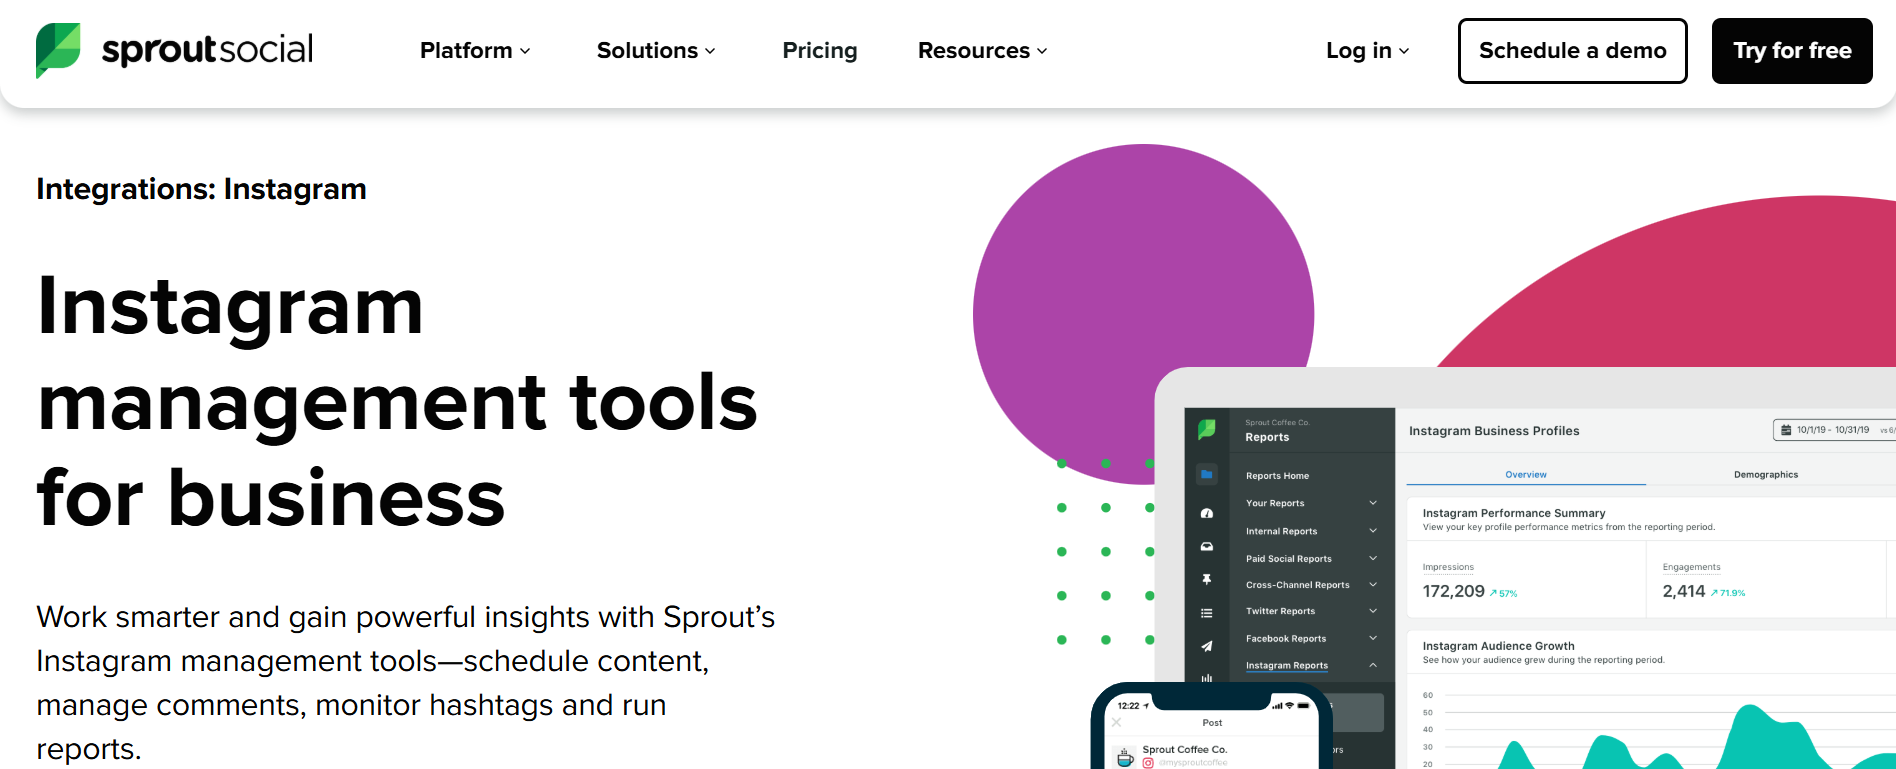
Task: Click the Instagram Audience Growth heading
Action: click(1498, 646)
